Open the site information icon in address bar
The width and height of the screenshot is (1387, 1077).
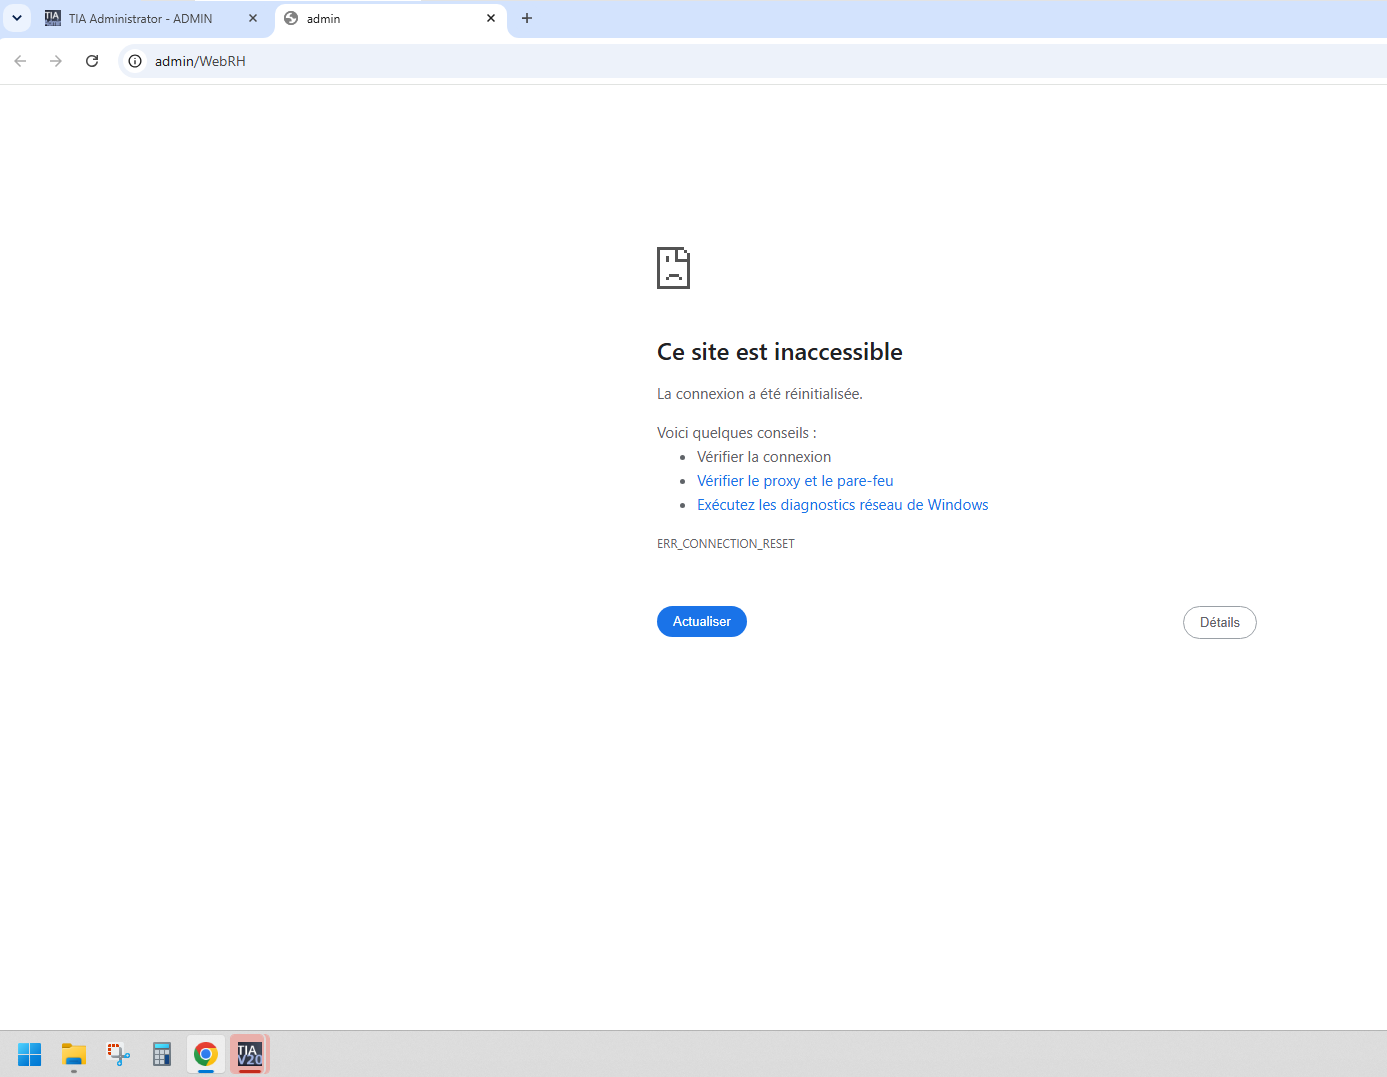(x=135, y=61)
